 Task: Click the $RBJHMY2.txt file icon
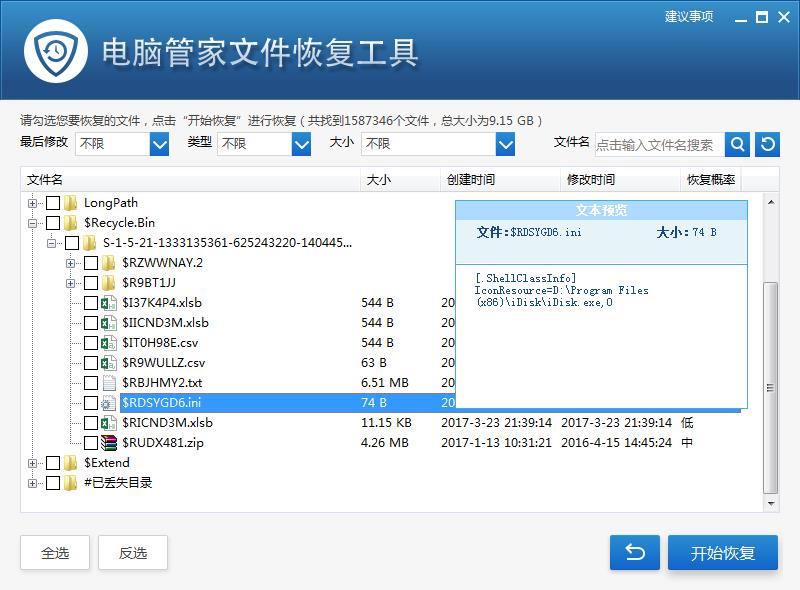tap(109, 382)
